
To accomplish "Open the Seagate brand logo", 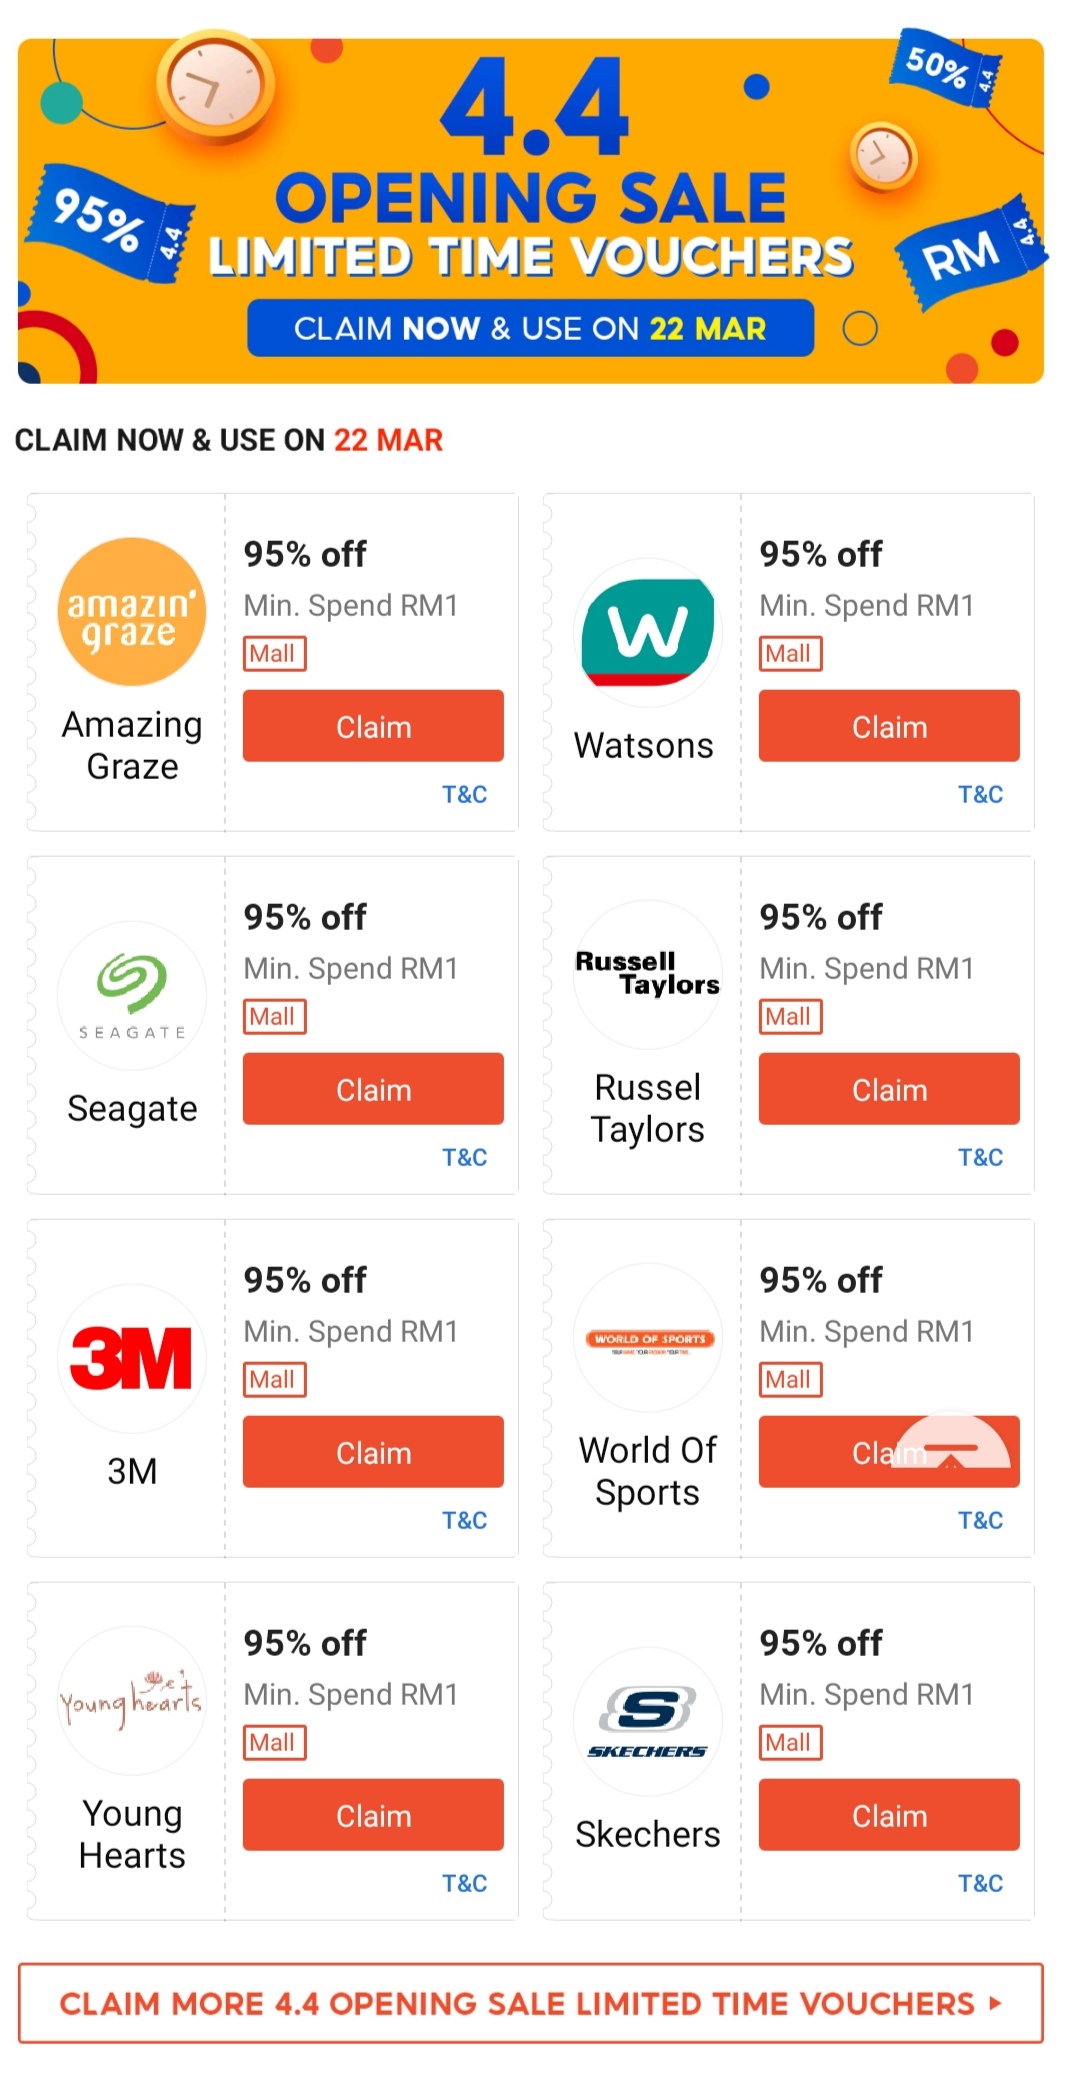I will pyautogui.click(x=132, y=995).
